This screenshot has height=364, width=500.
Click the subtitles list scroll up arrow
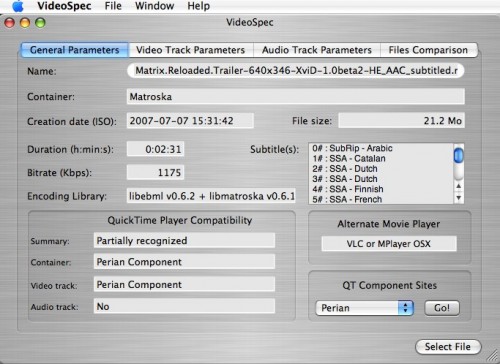459,186
